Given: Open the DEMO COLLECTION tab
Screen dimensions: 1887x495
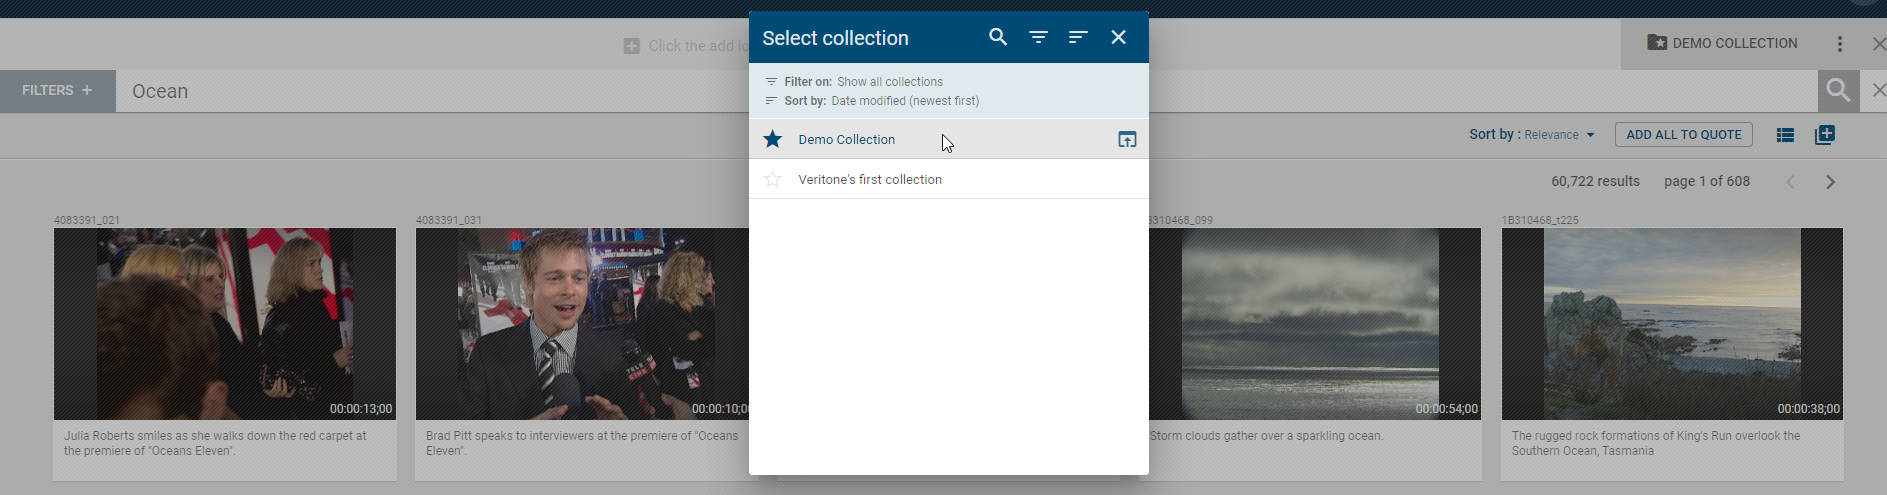Looking at the screenshot, I should 1722,43.
